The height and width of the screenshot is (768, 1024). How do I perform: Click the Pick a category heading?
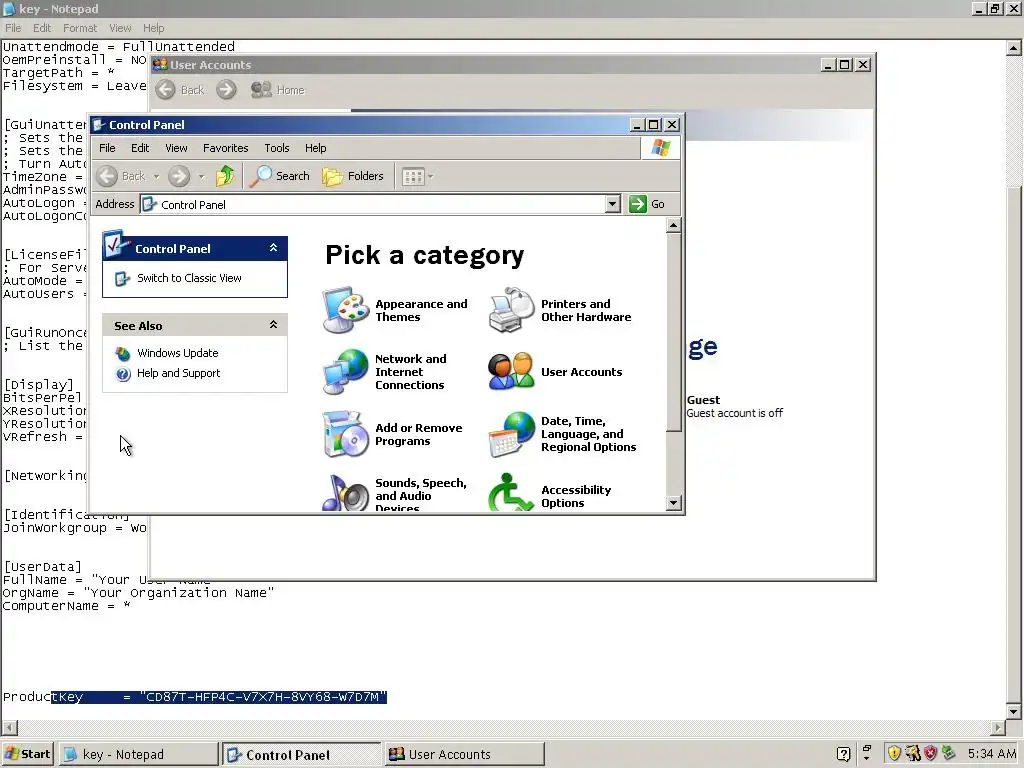tap(424, 255)
